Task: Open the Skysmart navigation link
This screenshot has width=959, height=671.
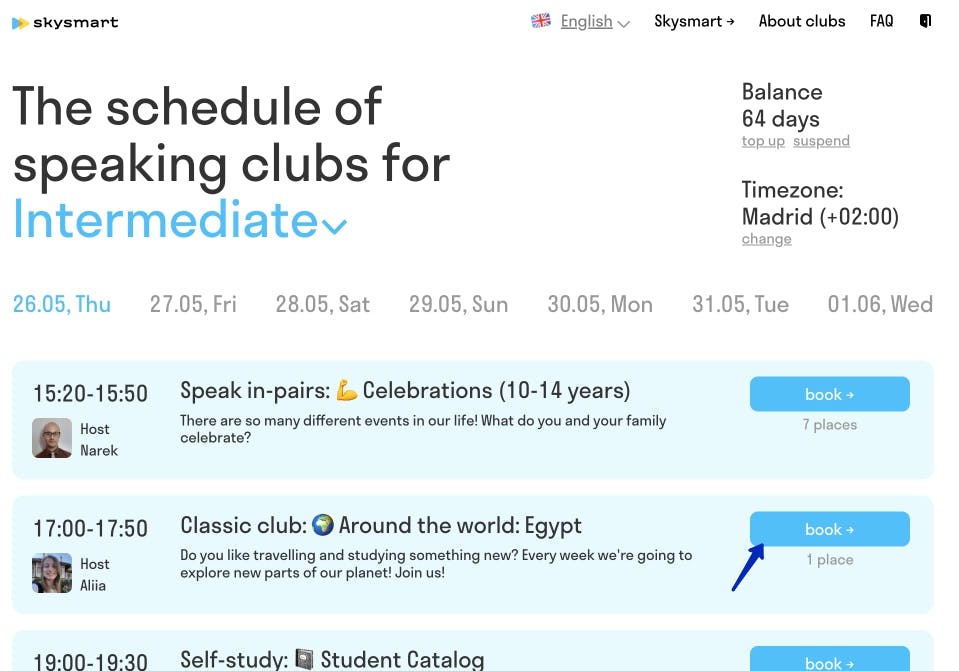Action: tap(694, 21)
